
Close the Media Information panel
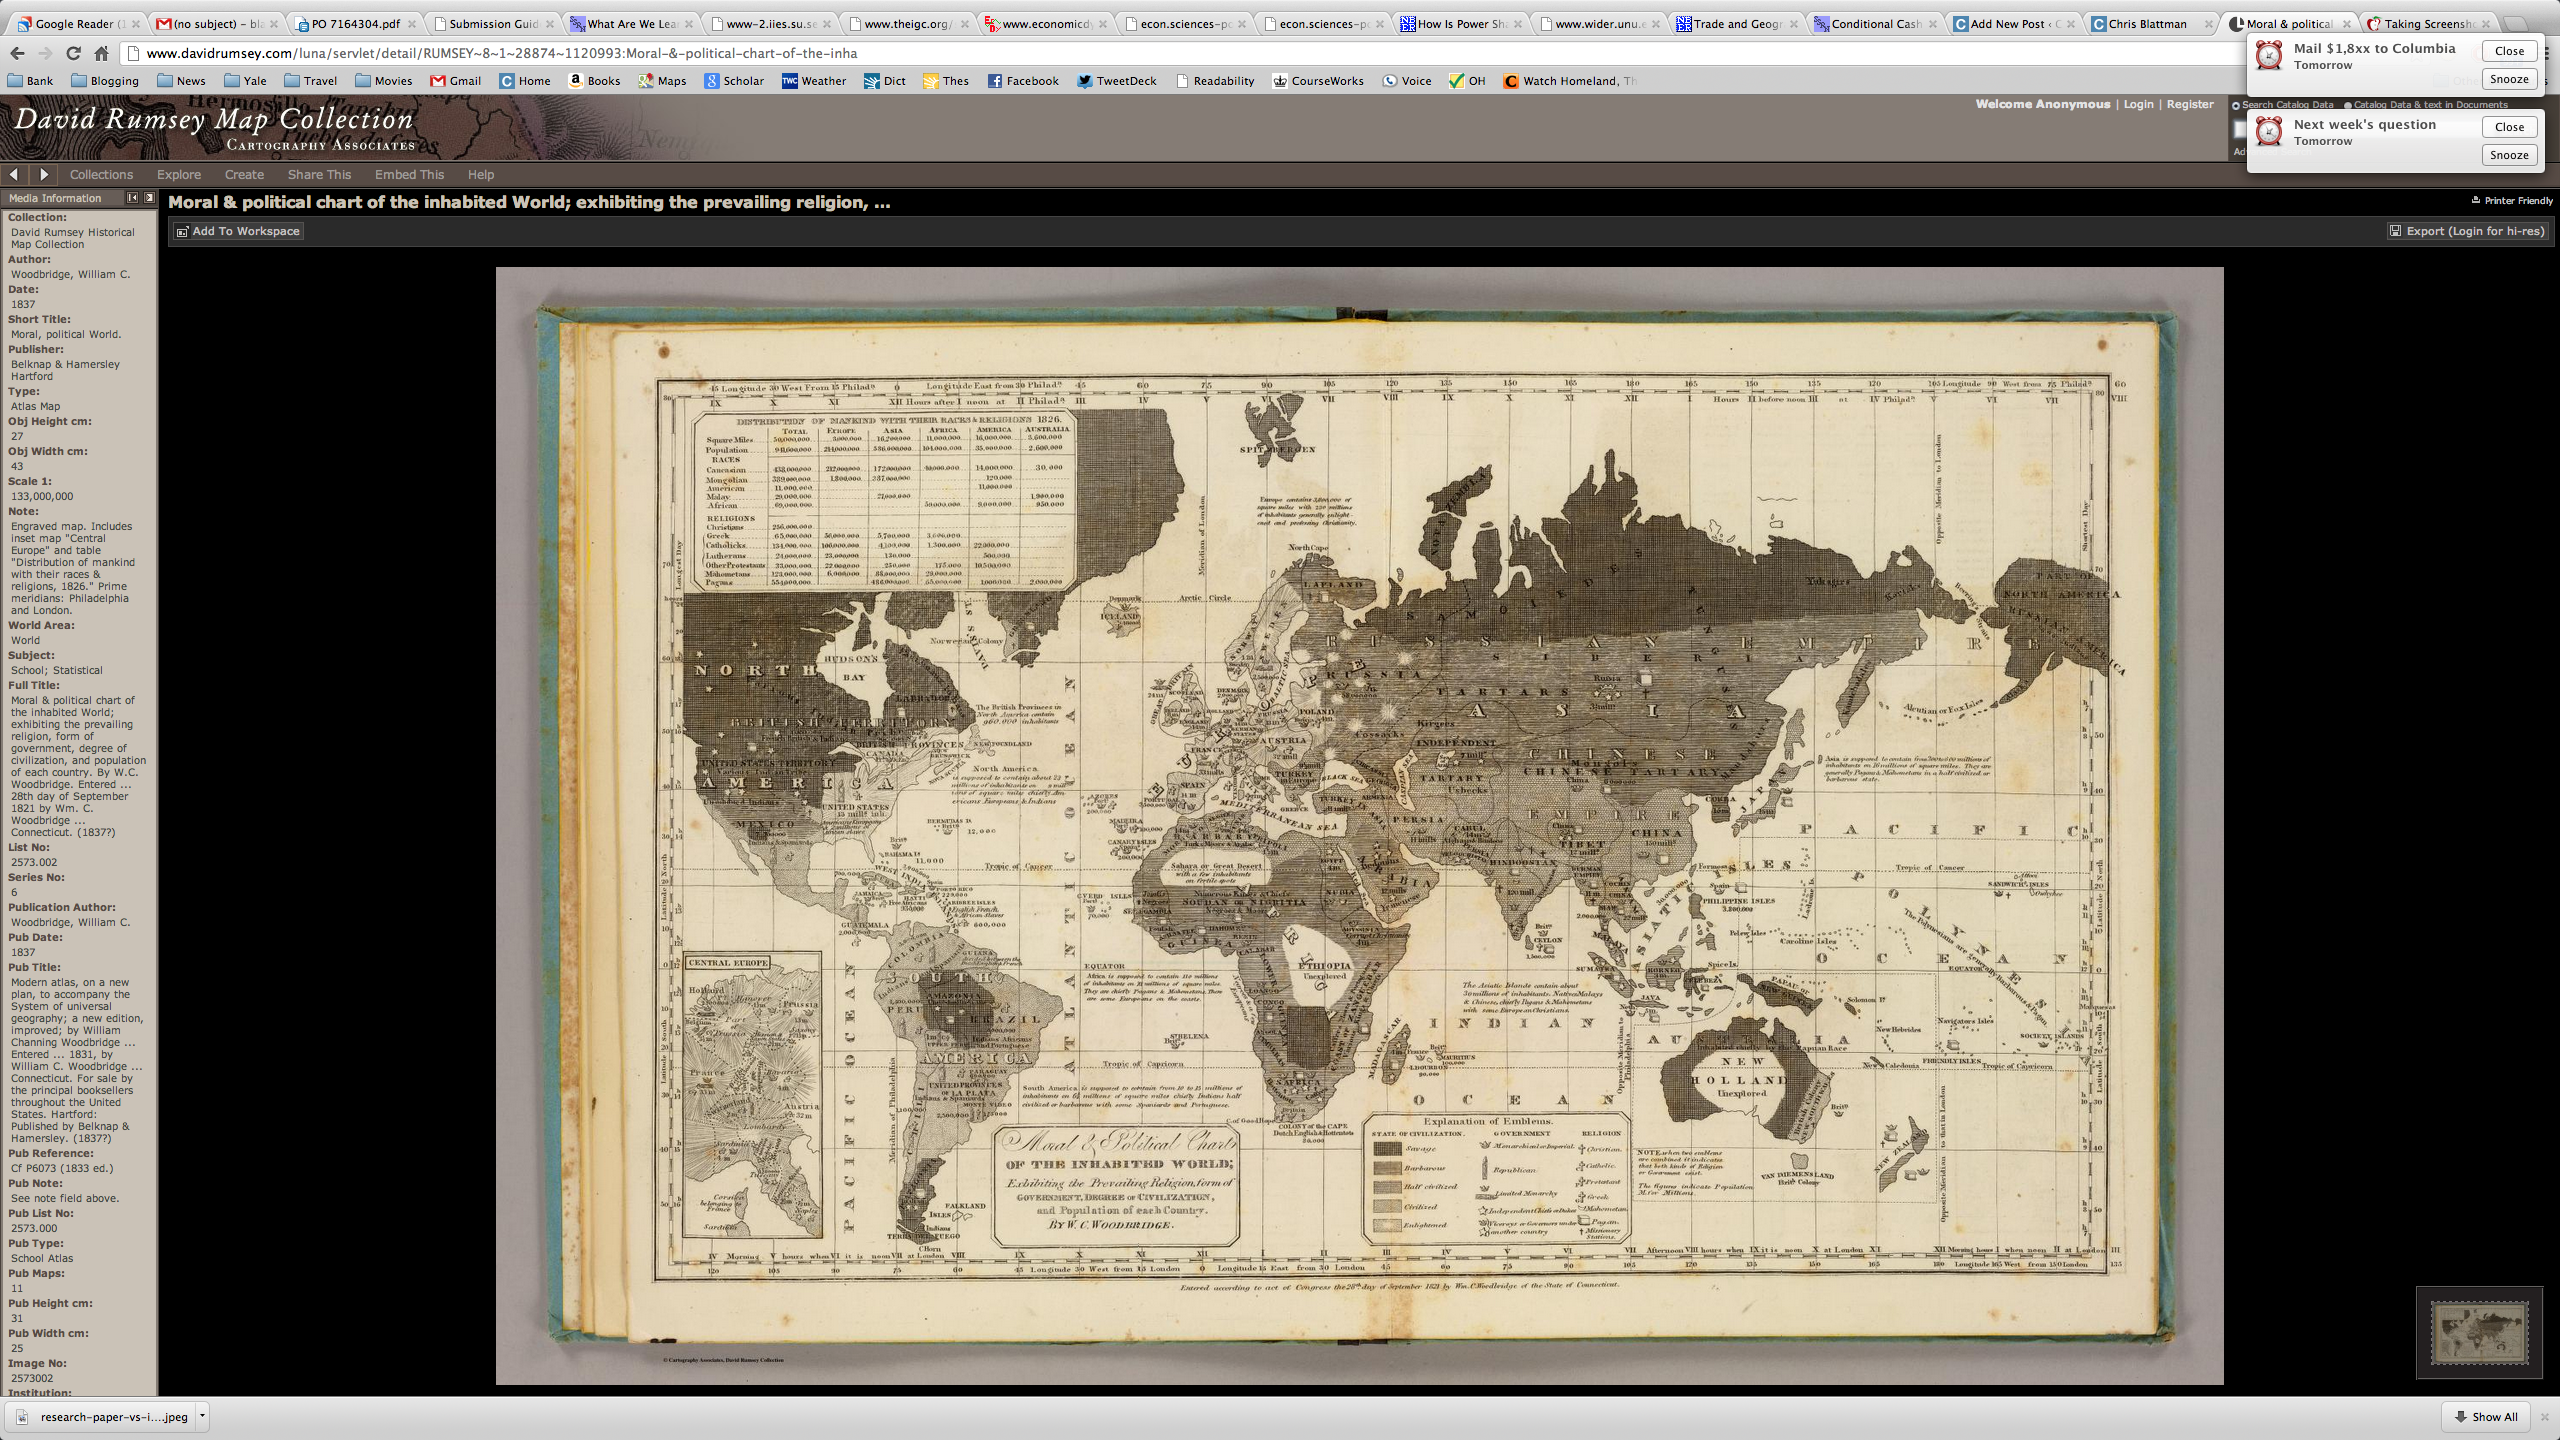(x=150, y=198)
